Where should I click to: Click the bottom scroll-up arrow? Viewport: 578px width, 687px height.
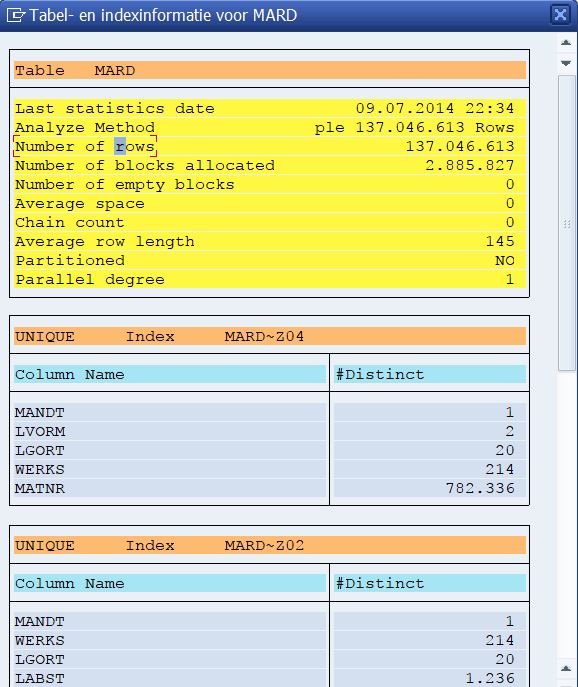[566, 669]
